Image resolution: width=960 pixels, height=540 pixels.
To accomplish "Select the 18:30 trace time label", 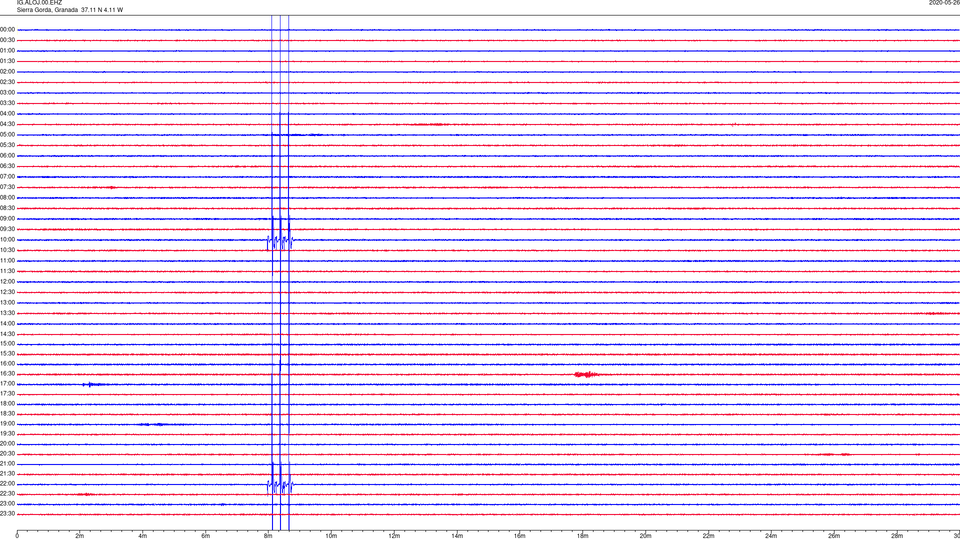I will (7, 414).
